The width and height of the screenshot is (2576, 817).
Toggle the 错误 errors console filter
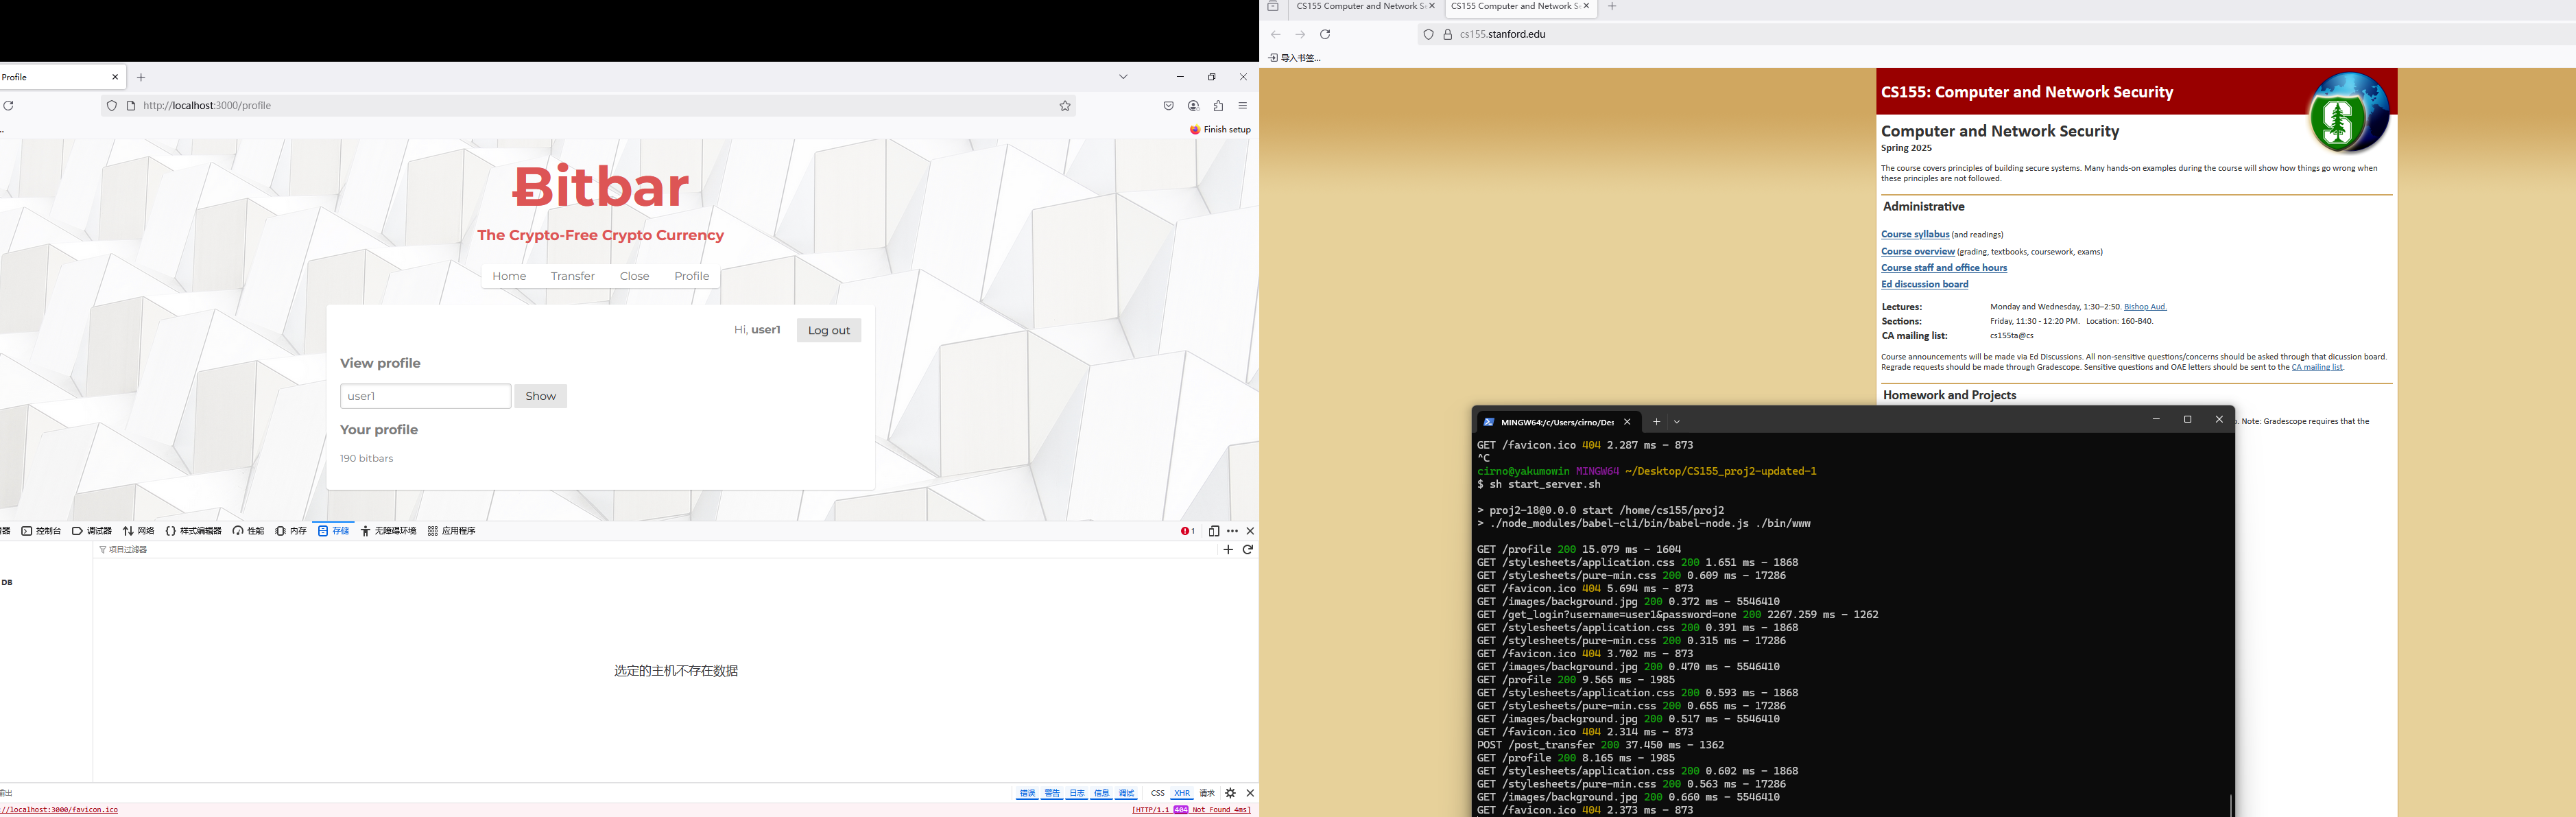[x=1027, y=793]
